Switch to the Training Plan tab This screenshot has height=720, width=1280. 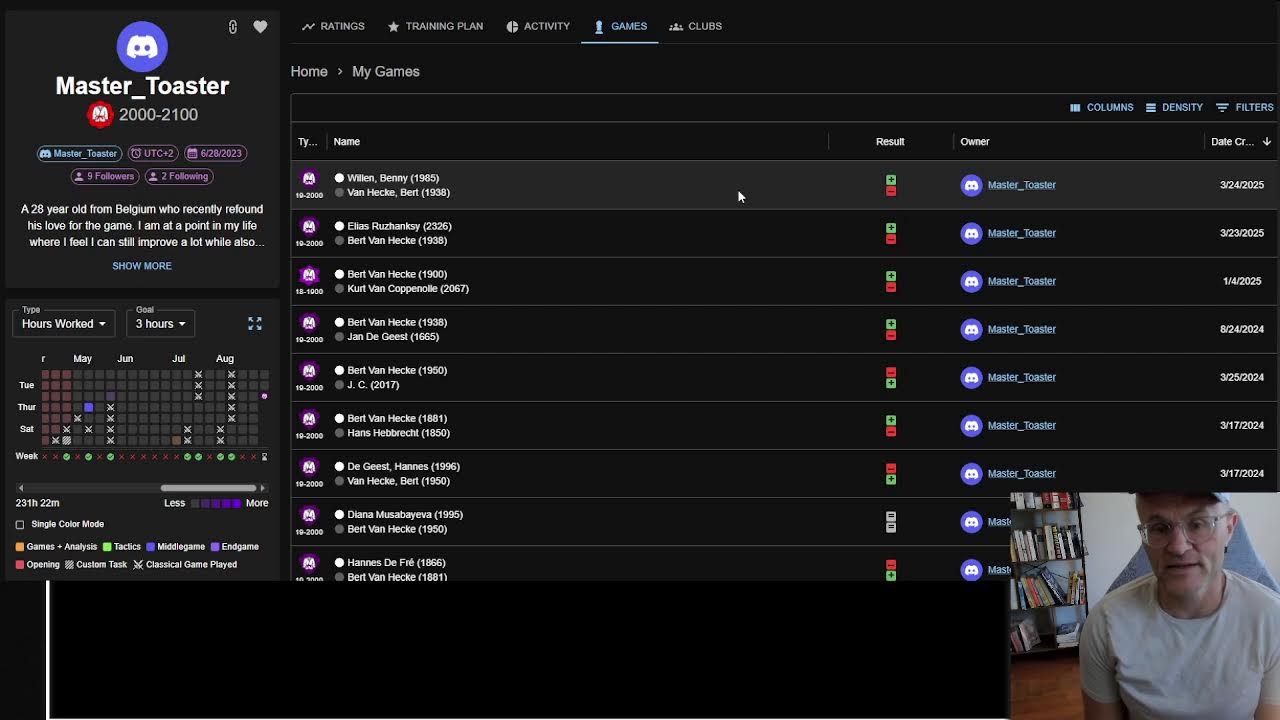click(x=435, y=26)
